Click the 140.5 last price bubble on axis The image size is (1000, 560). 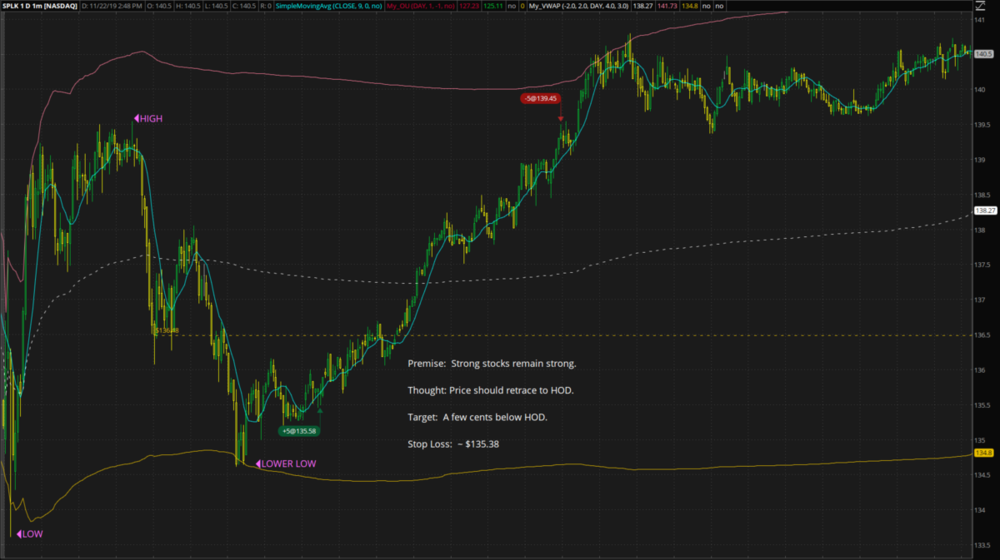click(x=985, y=54)
